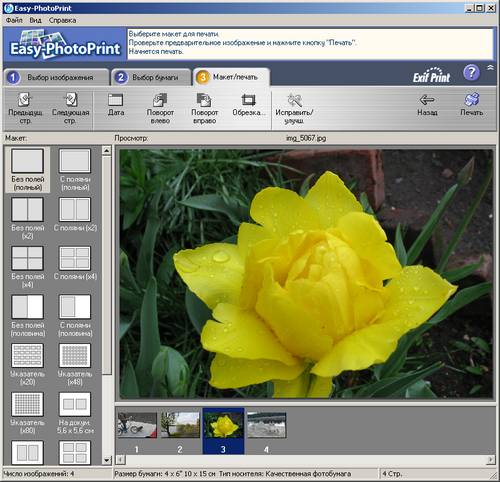Image resolution: width=500 pixels, height=482 pixels.
Task: Select layout Без полей (половина)
Action: (28, 315)
